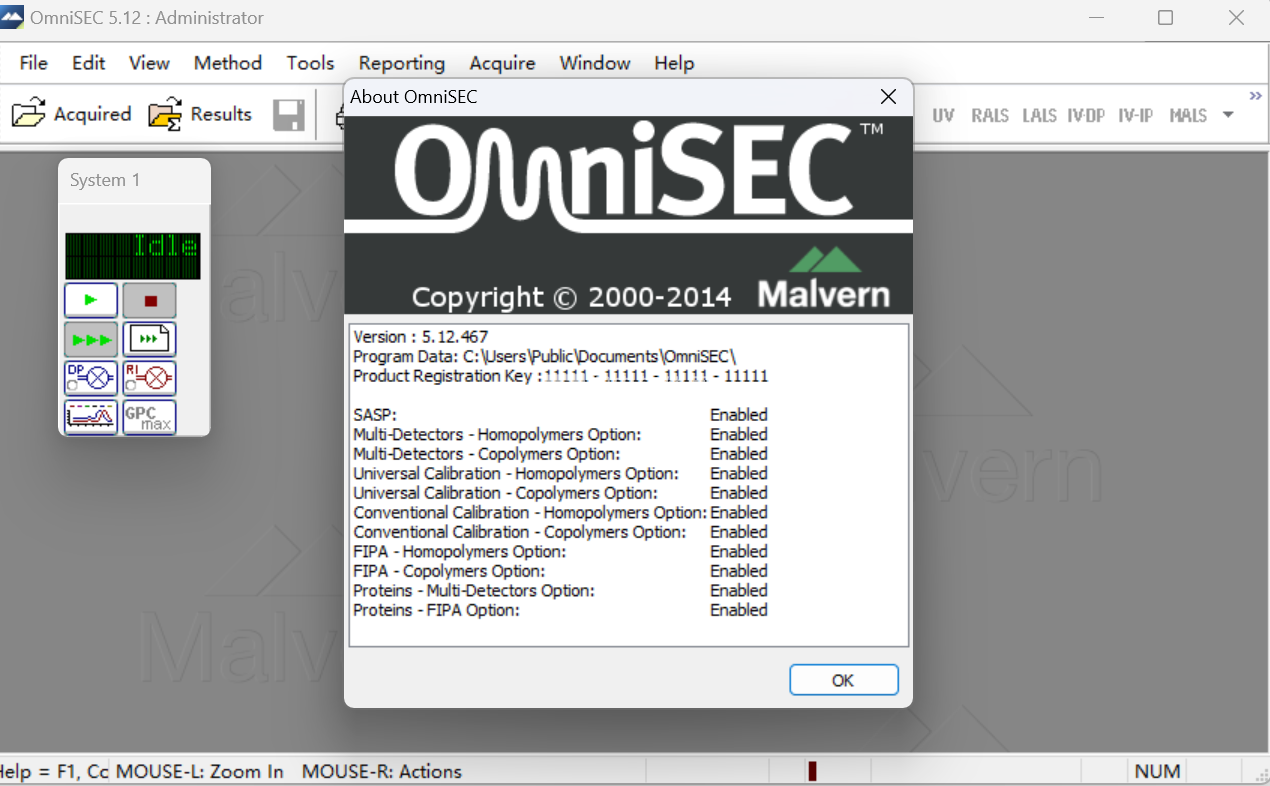The height and width of the screenshot is (786, 1270).
Task: Click Multi-Detectors - Copolymers Option row
Action: click(560, 454)
